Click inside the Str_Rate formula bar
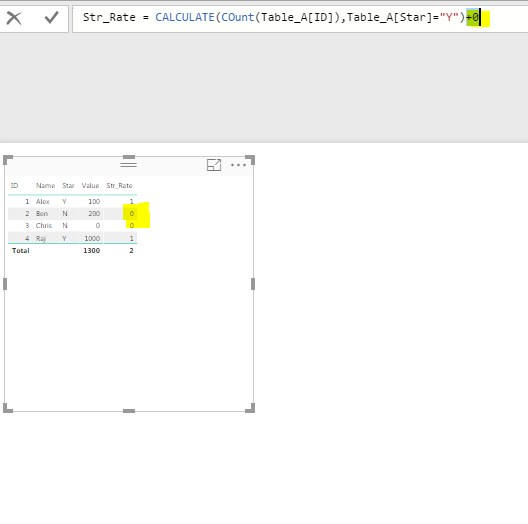 click(x=300, y=19)
